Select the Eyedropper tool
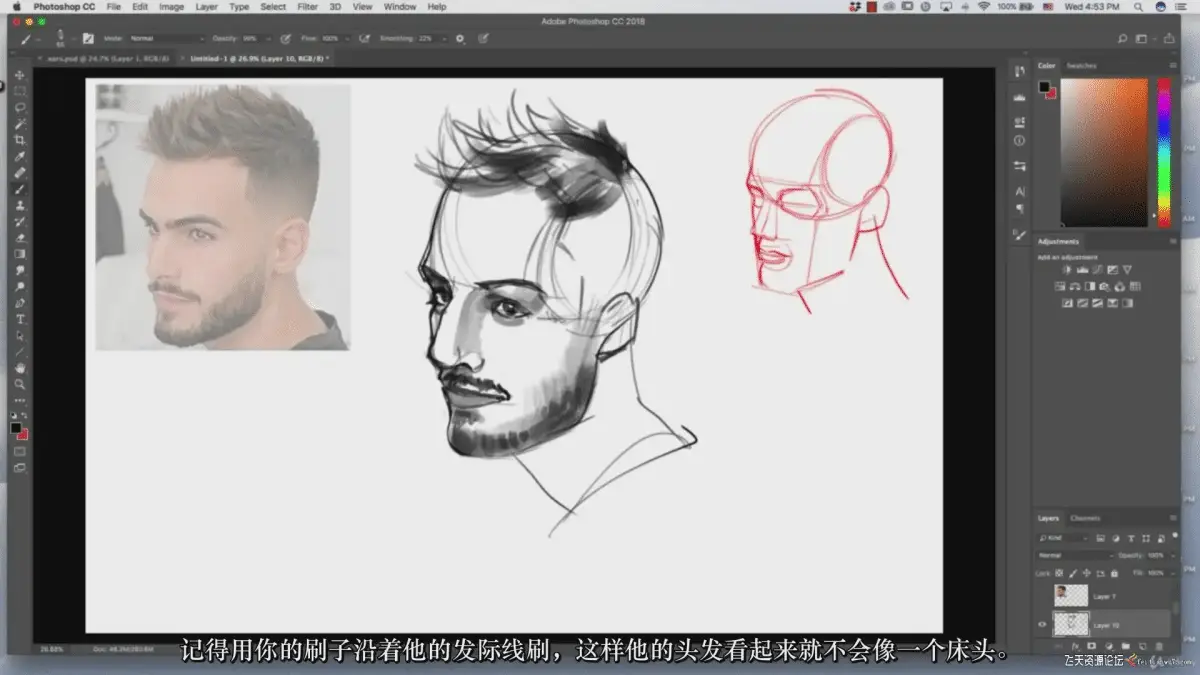The image size is (1200, 675). 20,156
